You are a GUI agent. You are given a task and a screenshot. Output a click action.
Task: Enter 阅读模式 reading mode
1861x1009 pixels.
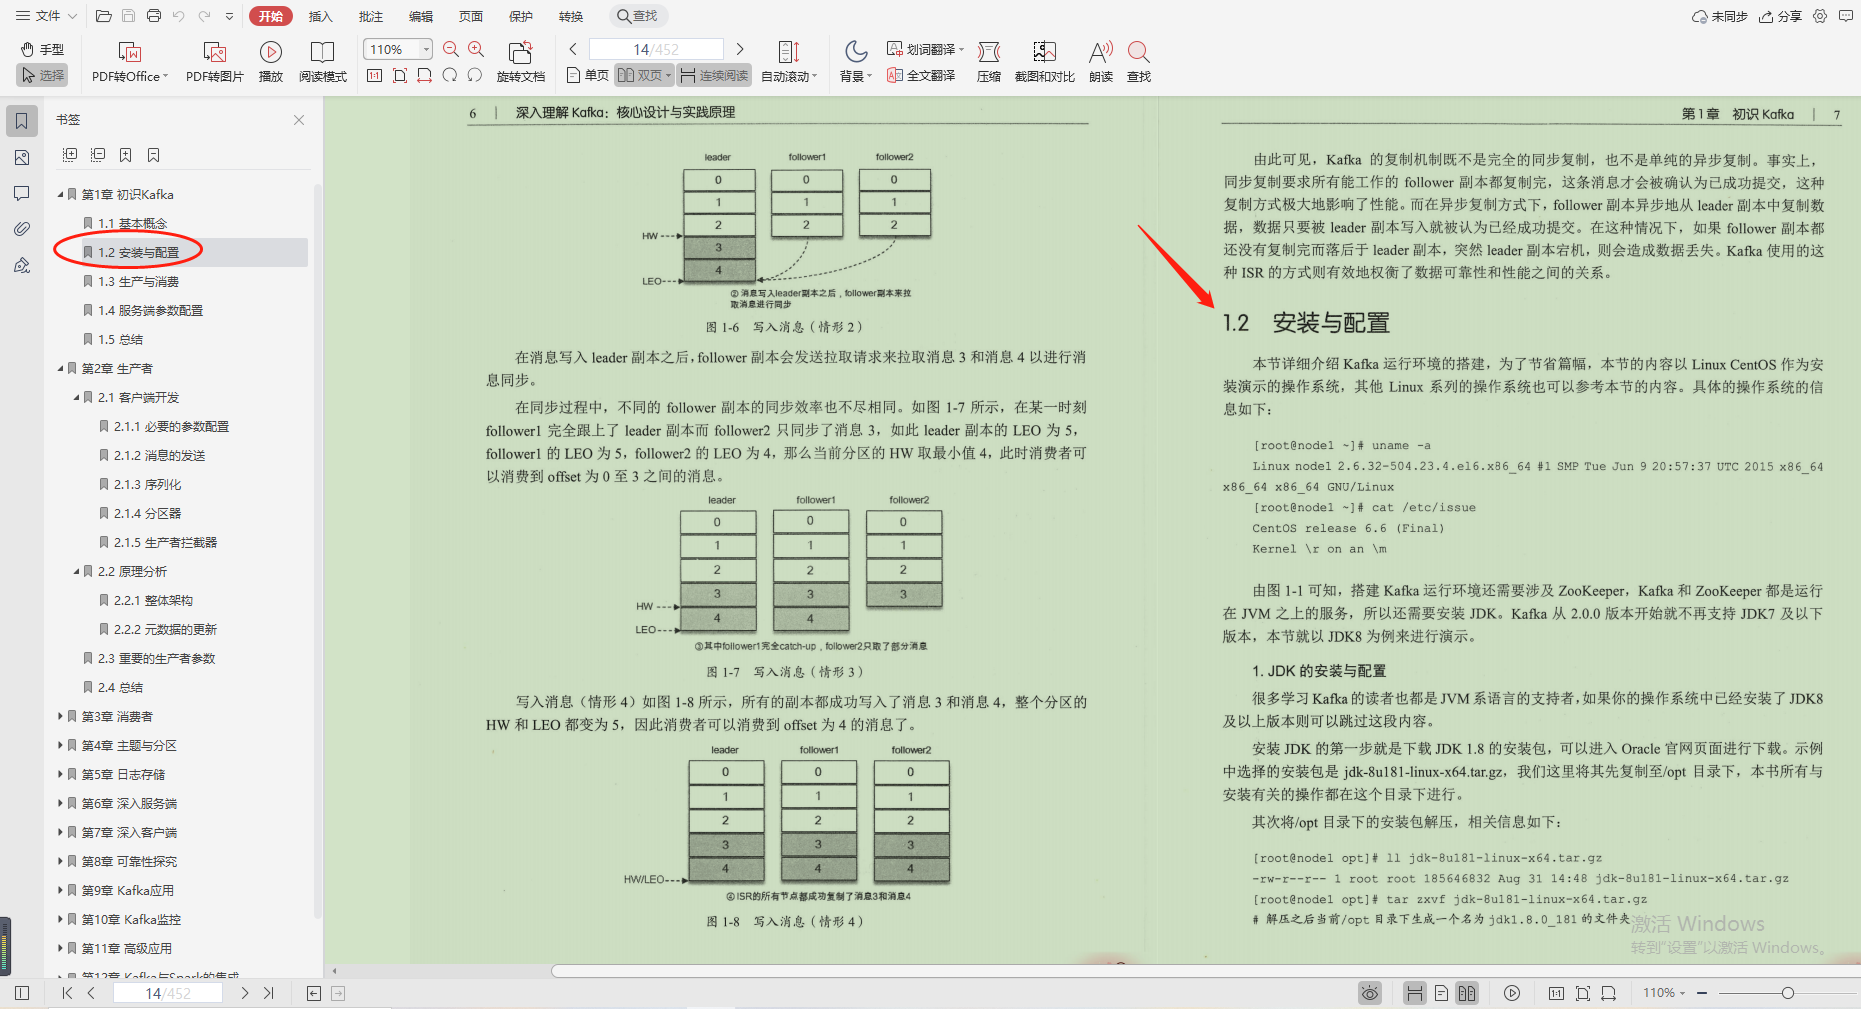pos(322,62)
